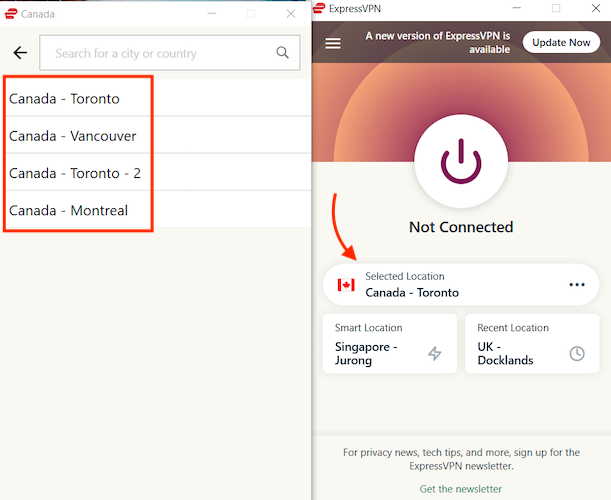611x500 pixels.
Task: Connect to Smart Location Singapore - Jurong
Action: (390, 344)
